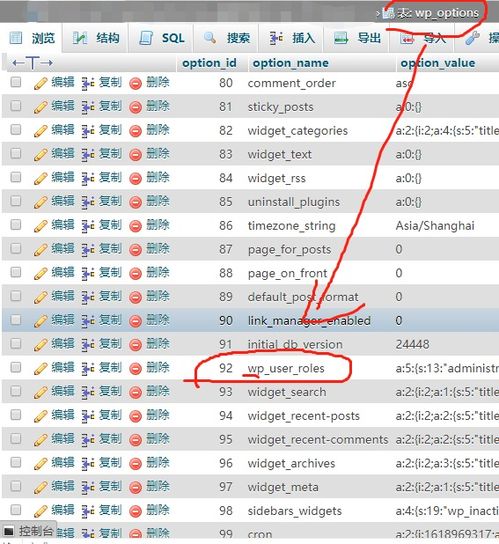This screenshot has width=499, height=544.
Task: Switch to the 结构 (Structure) tab
Action: pyautogui.click(x=96, y=38)
